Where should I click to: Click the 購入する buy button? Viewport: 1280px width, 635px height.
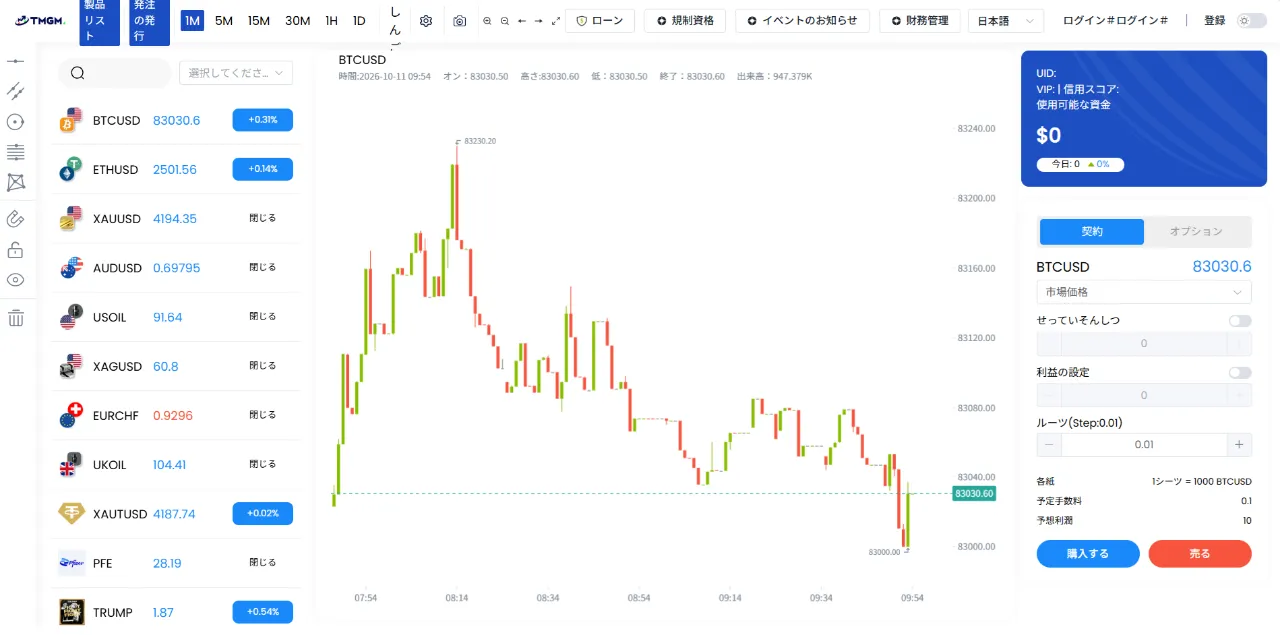point(1088,554)
